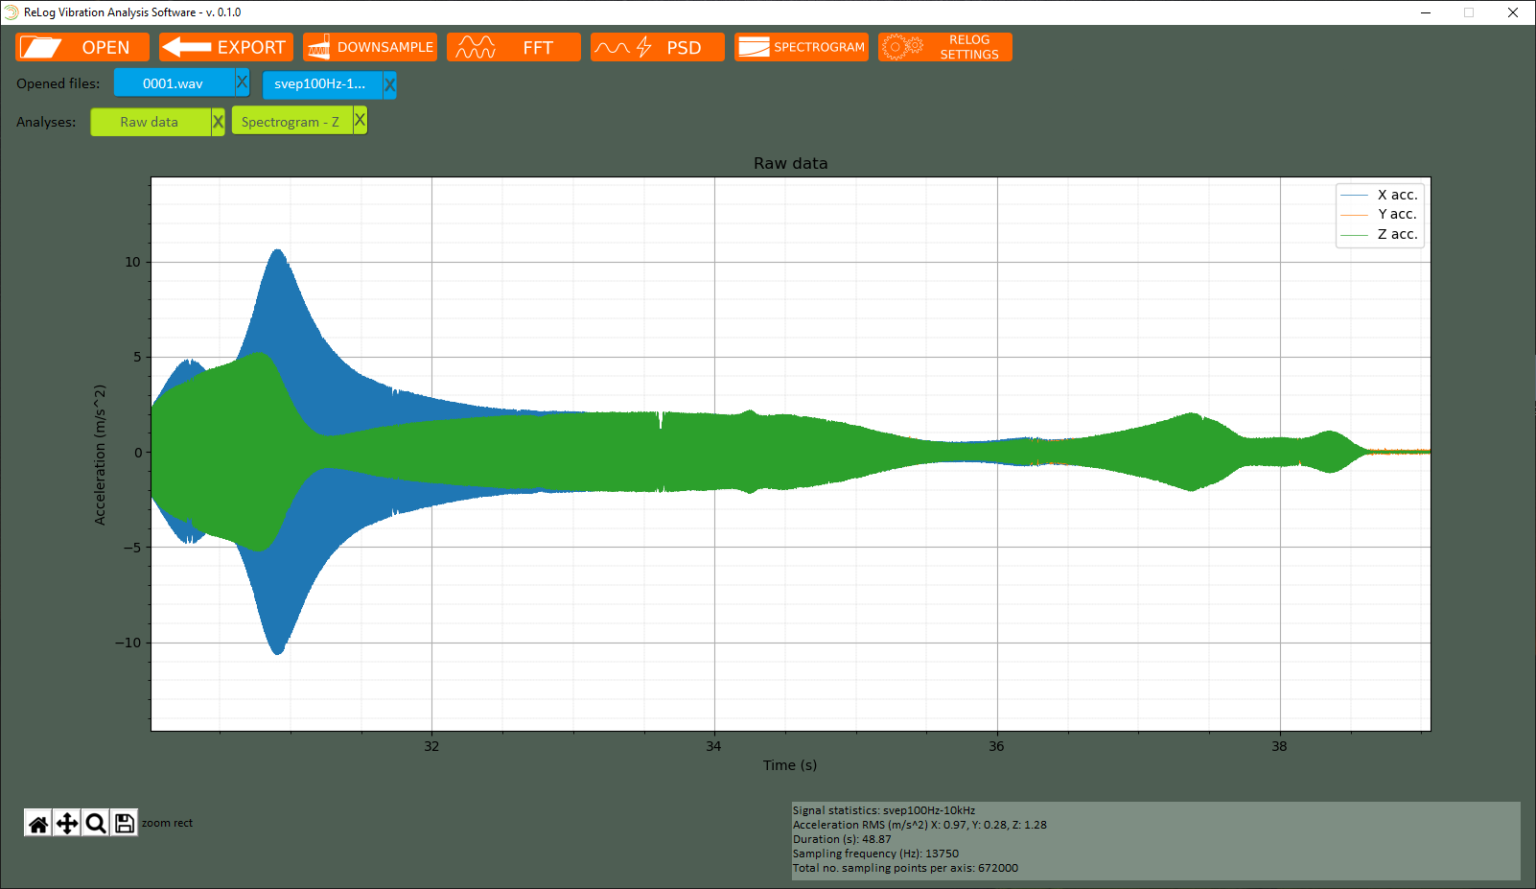Close the svep100Hz-1 file
The width and height of the screenshot is (1536, 889).
(x=389, y=84)
